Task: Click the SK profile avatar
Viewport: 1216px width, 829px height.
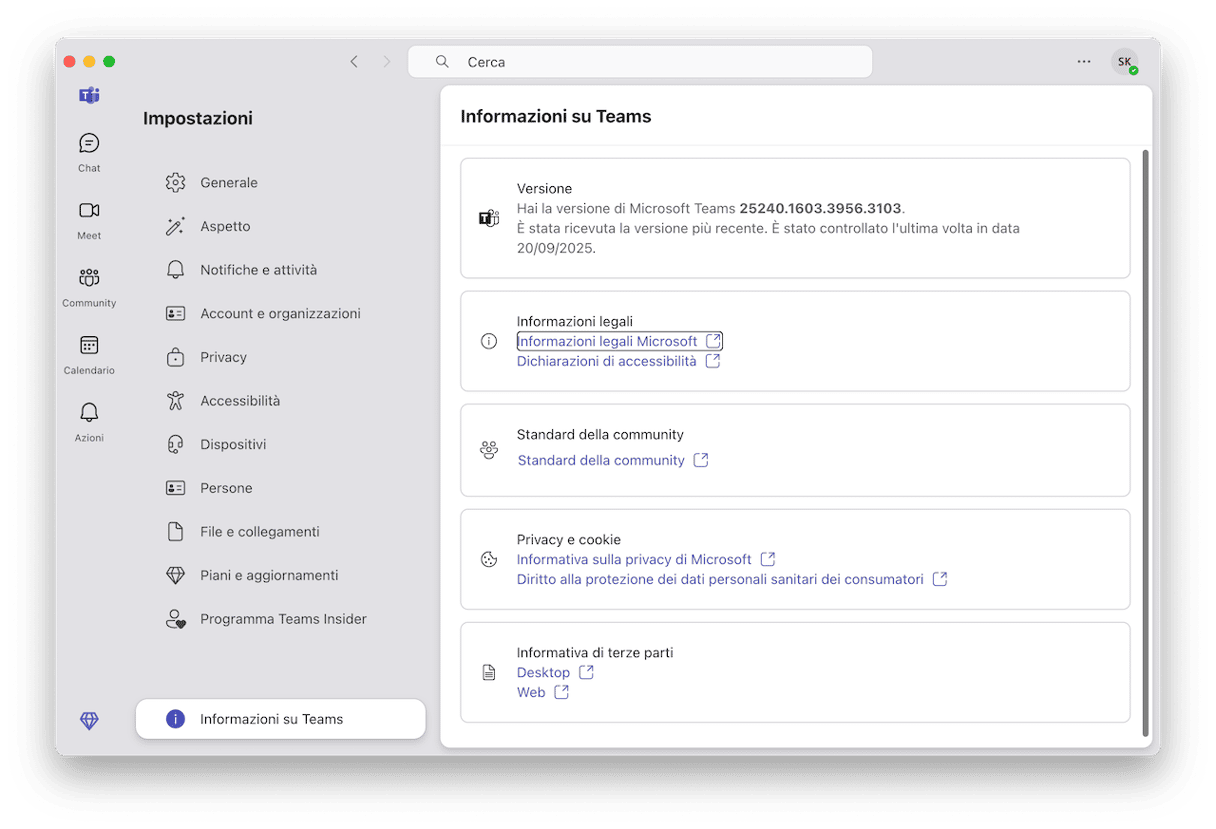Action: pyautogui.click(x=1125, y=62)
